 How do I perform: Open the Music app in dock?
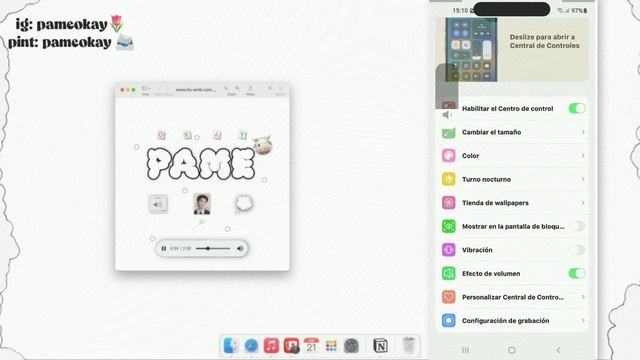(271, 346)
